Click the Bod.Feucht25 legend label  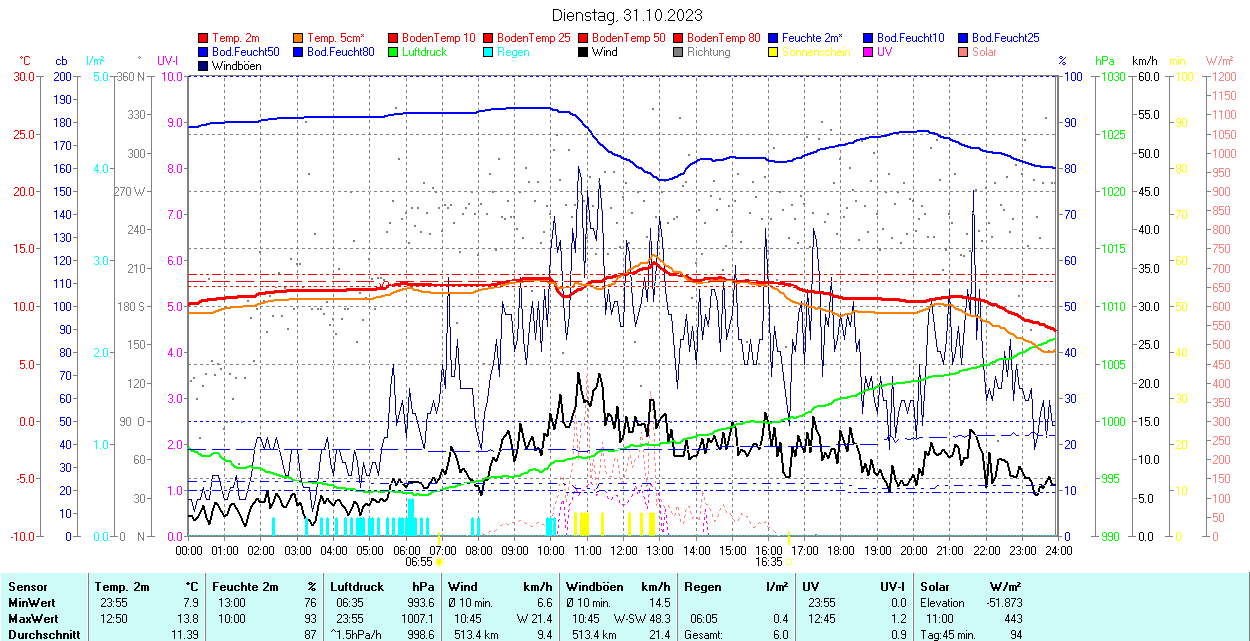point(1005,38)
